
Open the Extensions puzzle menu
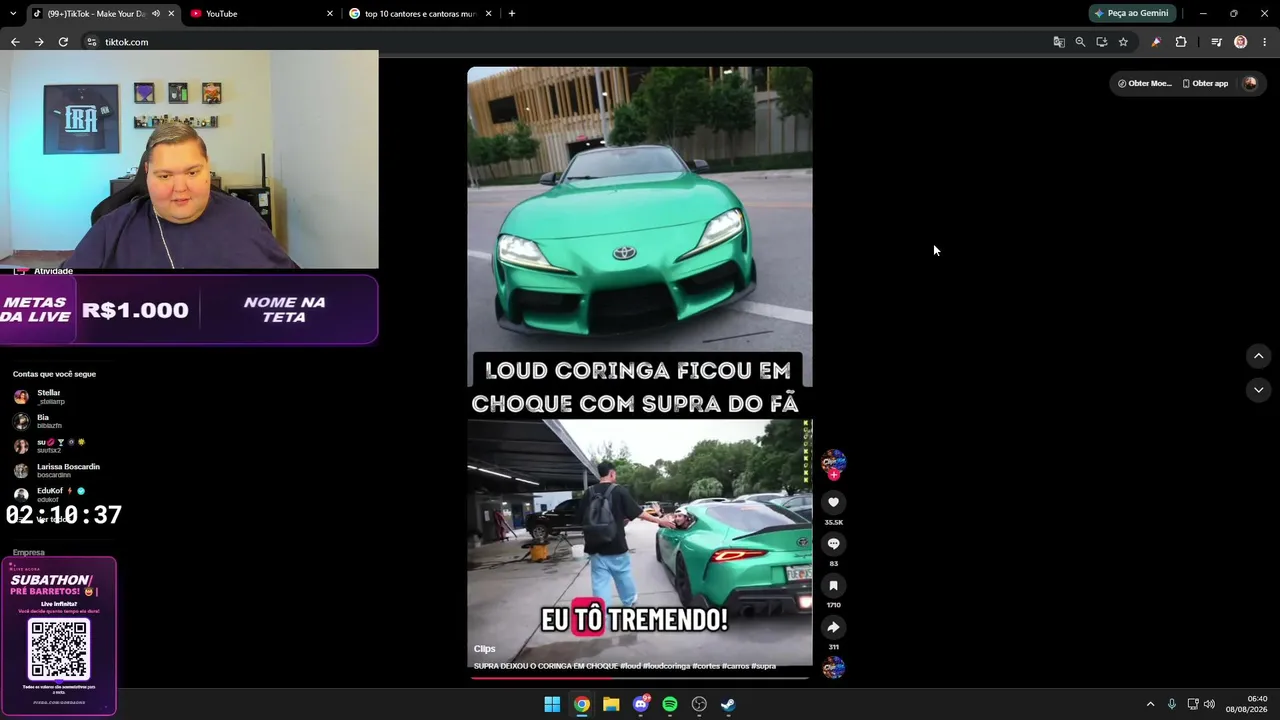click(x=1181, y=42)
